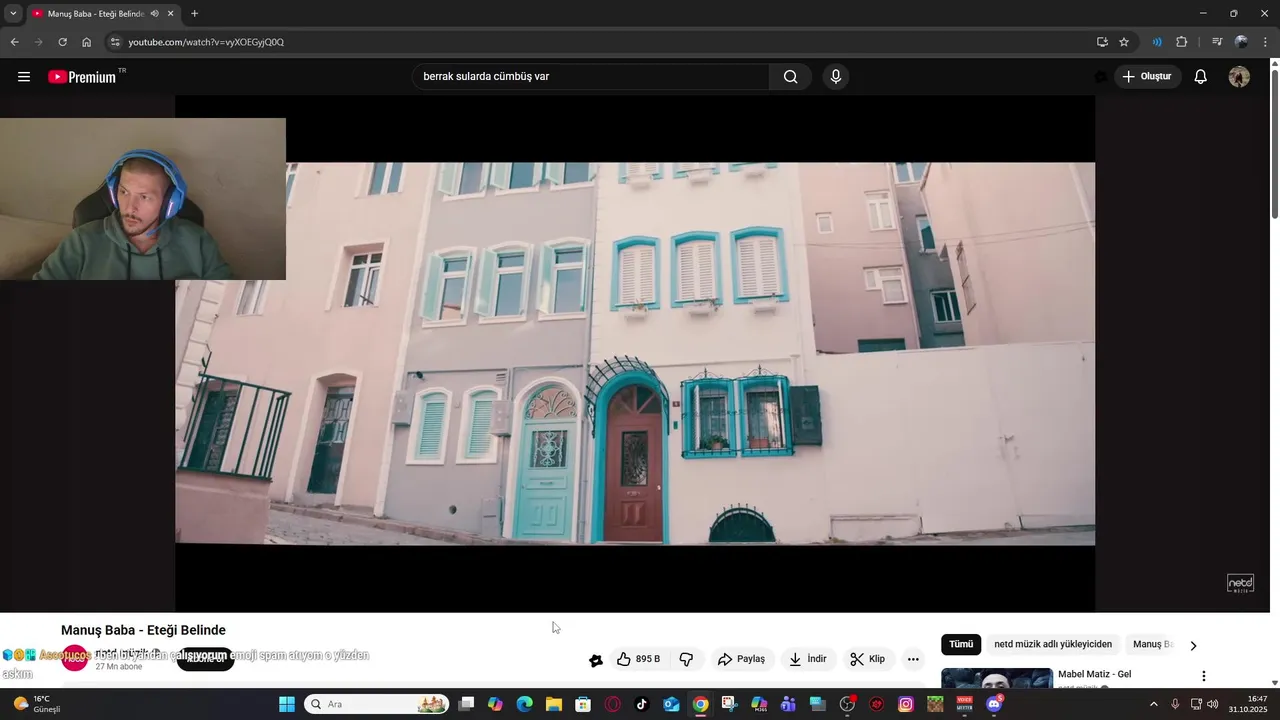Click the icon left of the like button
The width and height of the screenshot is (1280, 720).
click(x=596, y=660)
